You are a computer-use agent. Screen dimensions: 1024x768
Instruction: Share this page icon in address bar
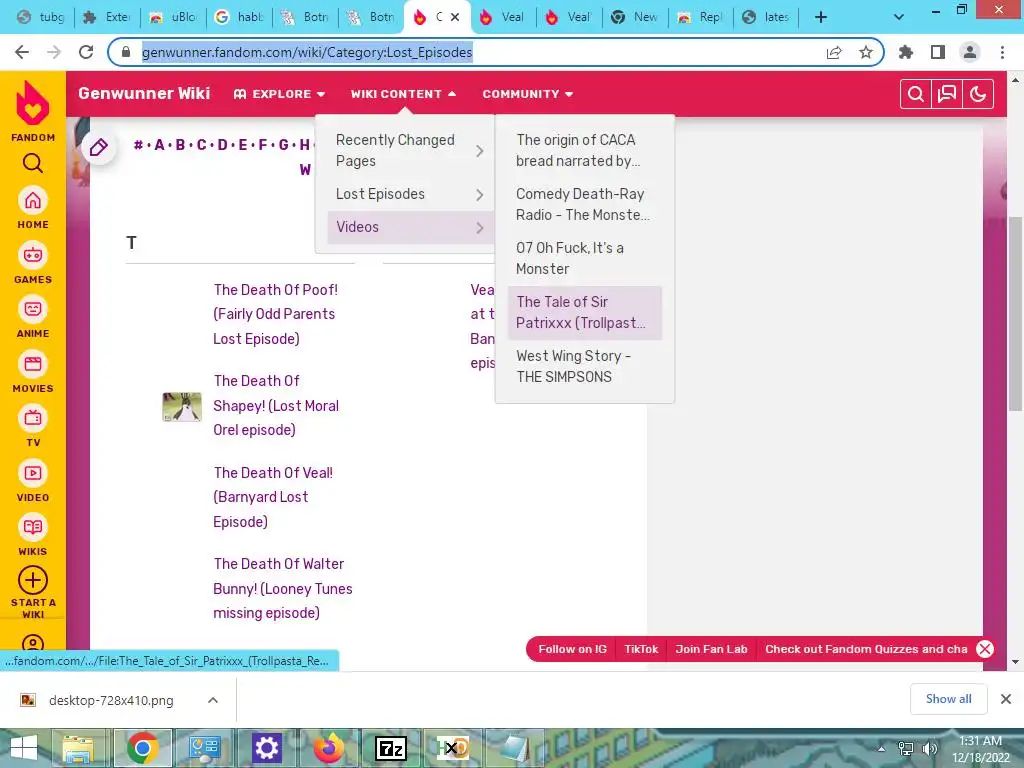pos(834,52)
